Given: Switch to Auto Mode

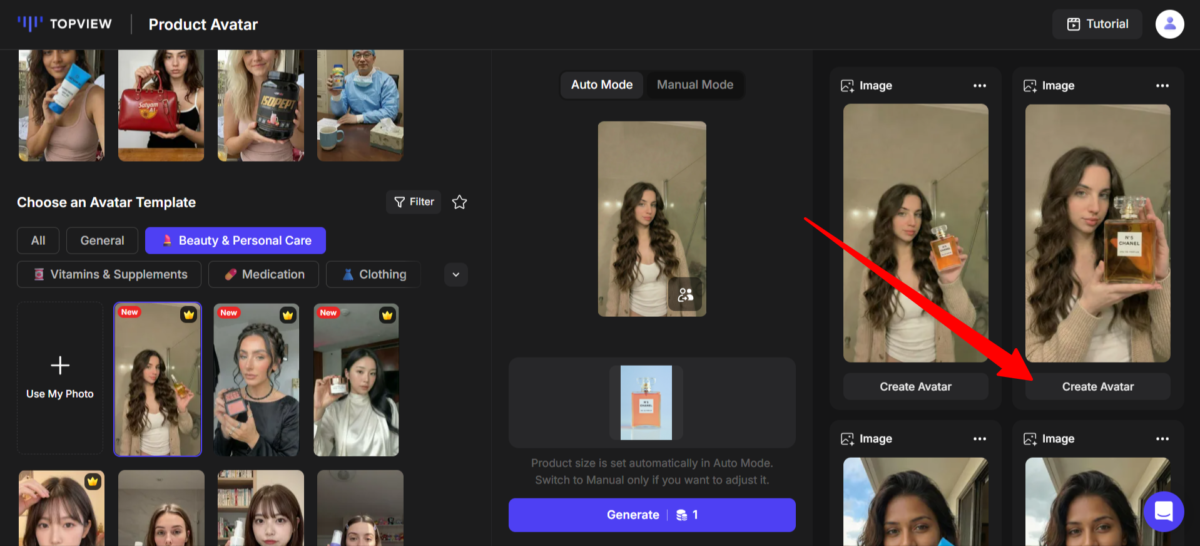Looking at the screenshot, I should pyautogui.click(x=601, y=85).
